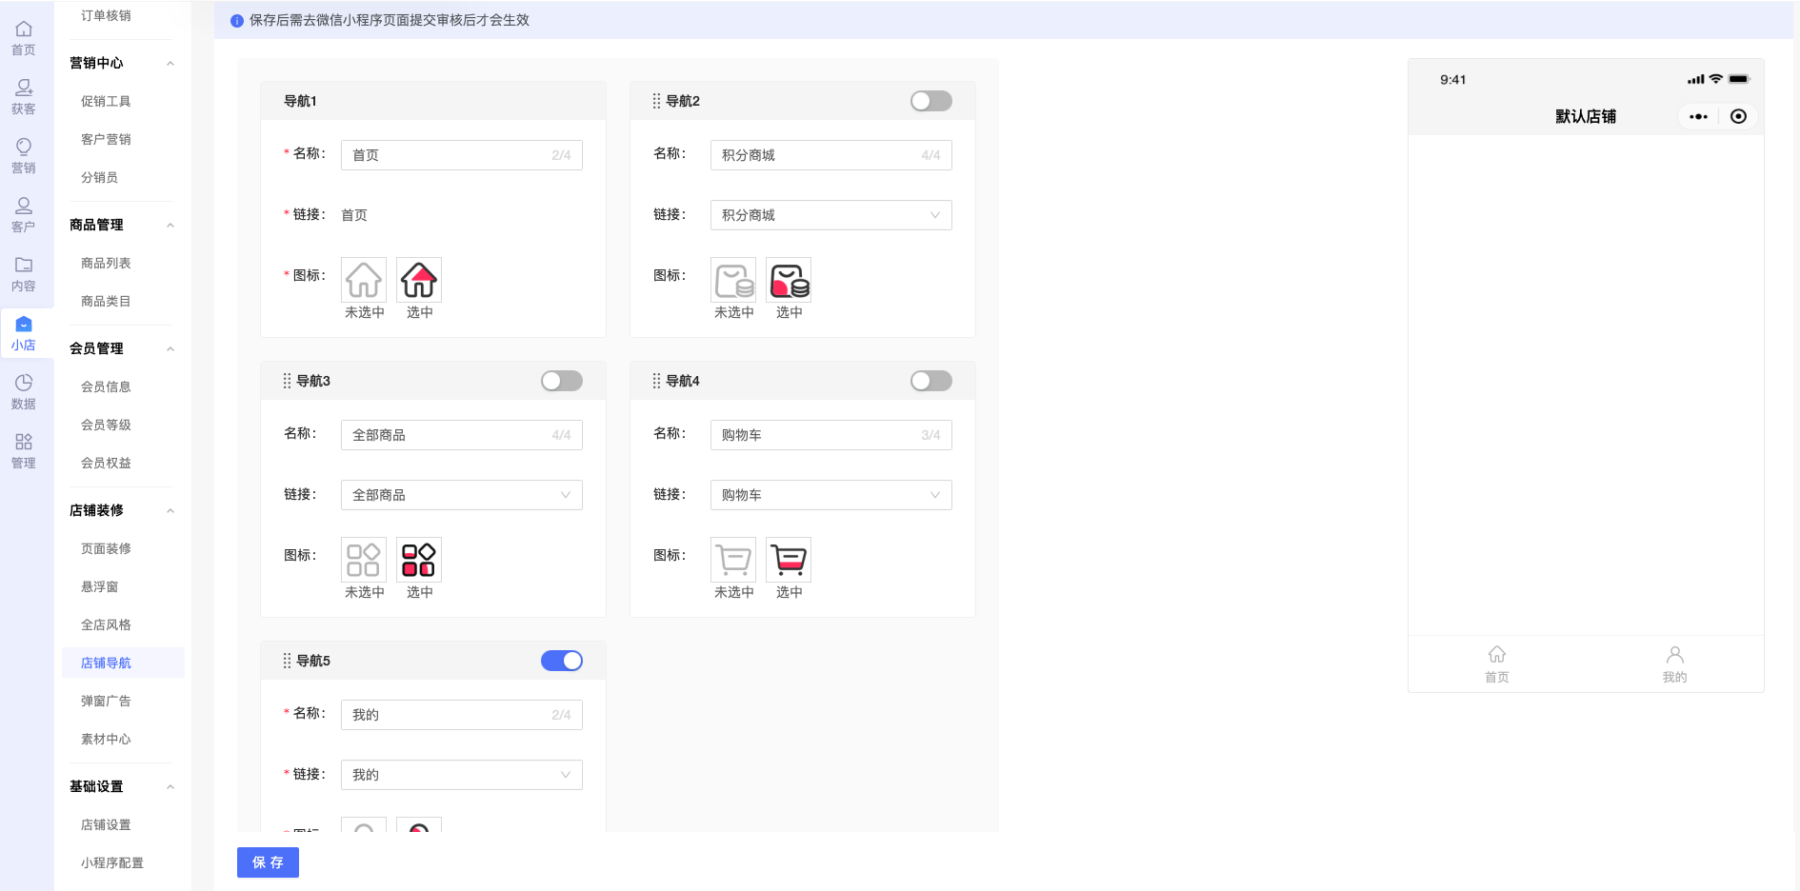Click the info icon in the notice banner
This screenshot has width=1800, height=891.
pos(237,21)
